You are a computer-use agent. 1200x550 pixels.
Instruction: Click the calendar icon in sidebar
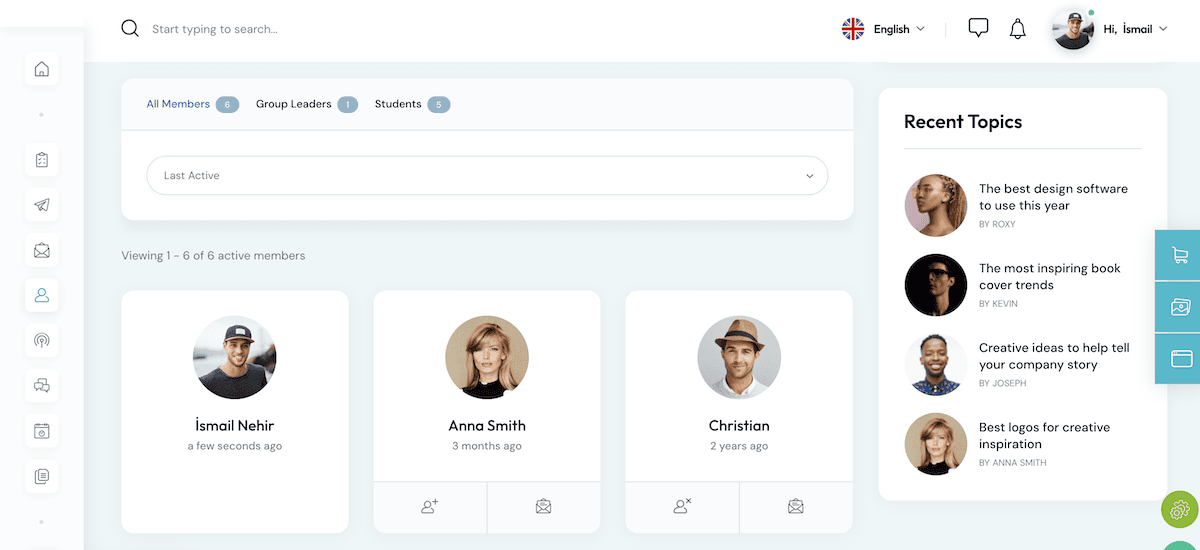click(x=41, y=431)
